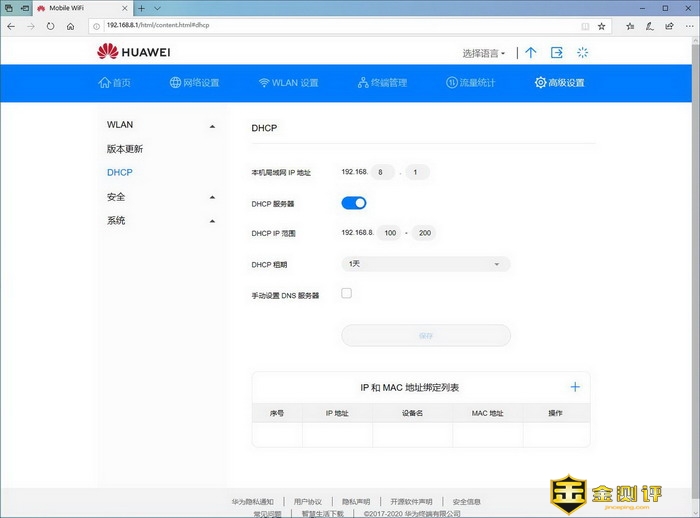Open the 版本更新 sidebar link
This screenshot has width=700, height=518.
pyautogui.click(x=125, y=149)
